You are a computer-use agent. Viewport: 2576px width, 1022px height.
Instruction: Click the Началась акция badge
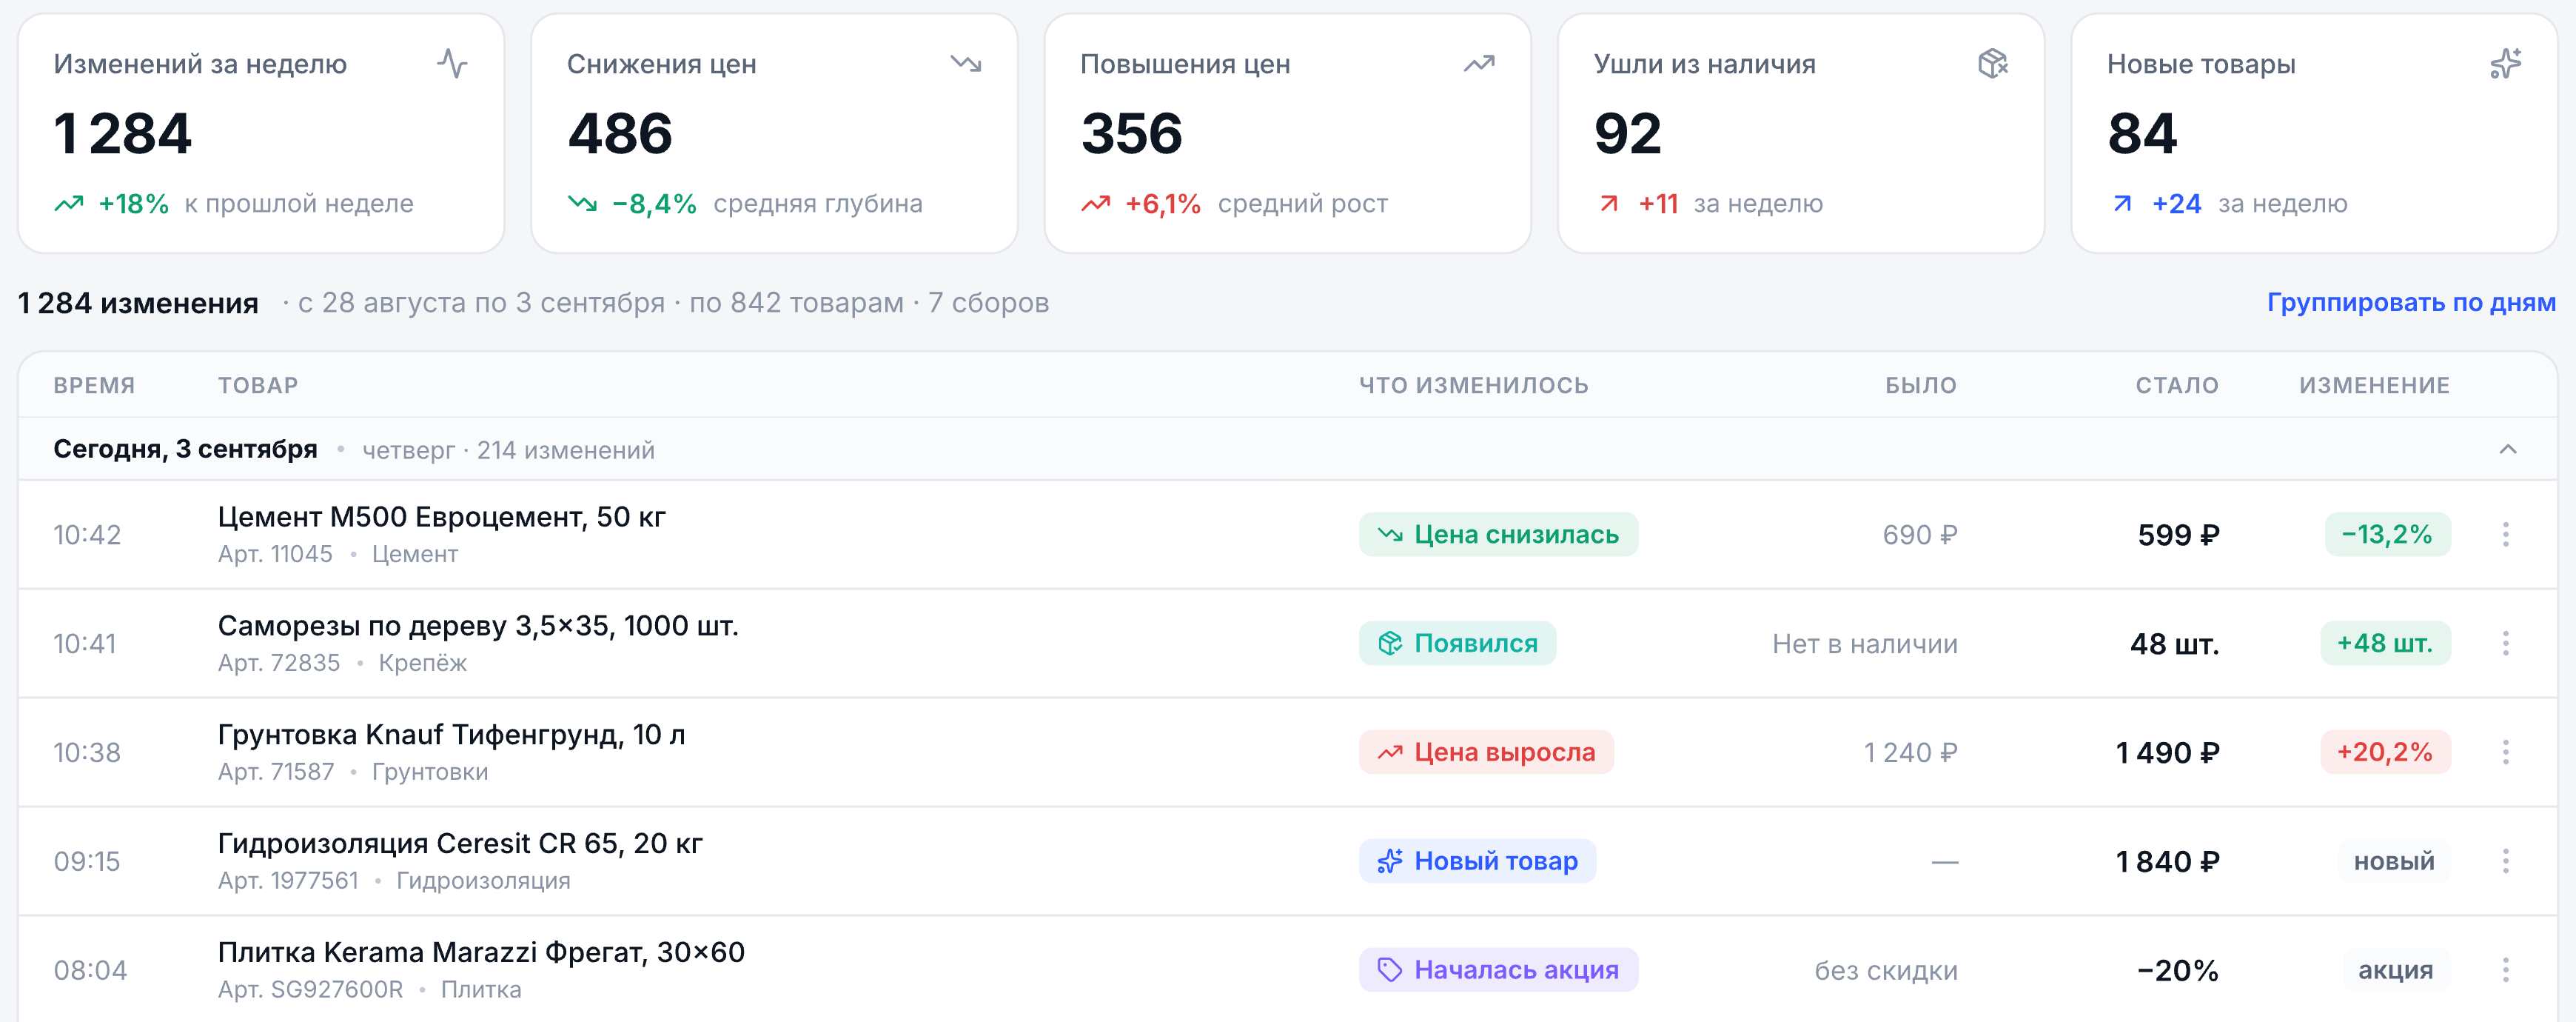pyautogui.click(x=1498, y=970)
